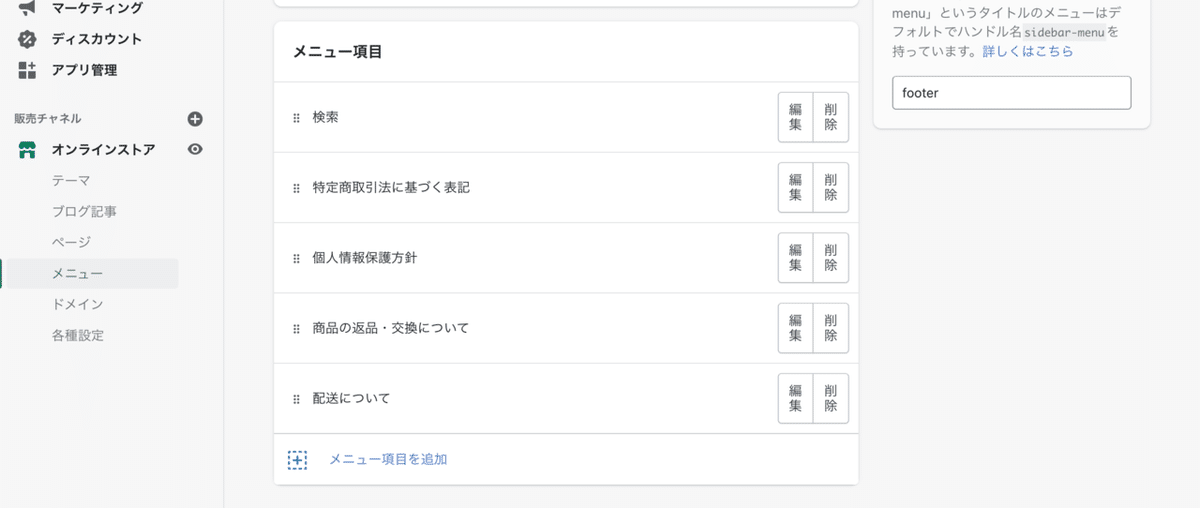The height and width of the screenshot is (508, 1200).
Task: Select ドメイン in the sidebar
Action: (x=78, y=304)
